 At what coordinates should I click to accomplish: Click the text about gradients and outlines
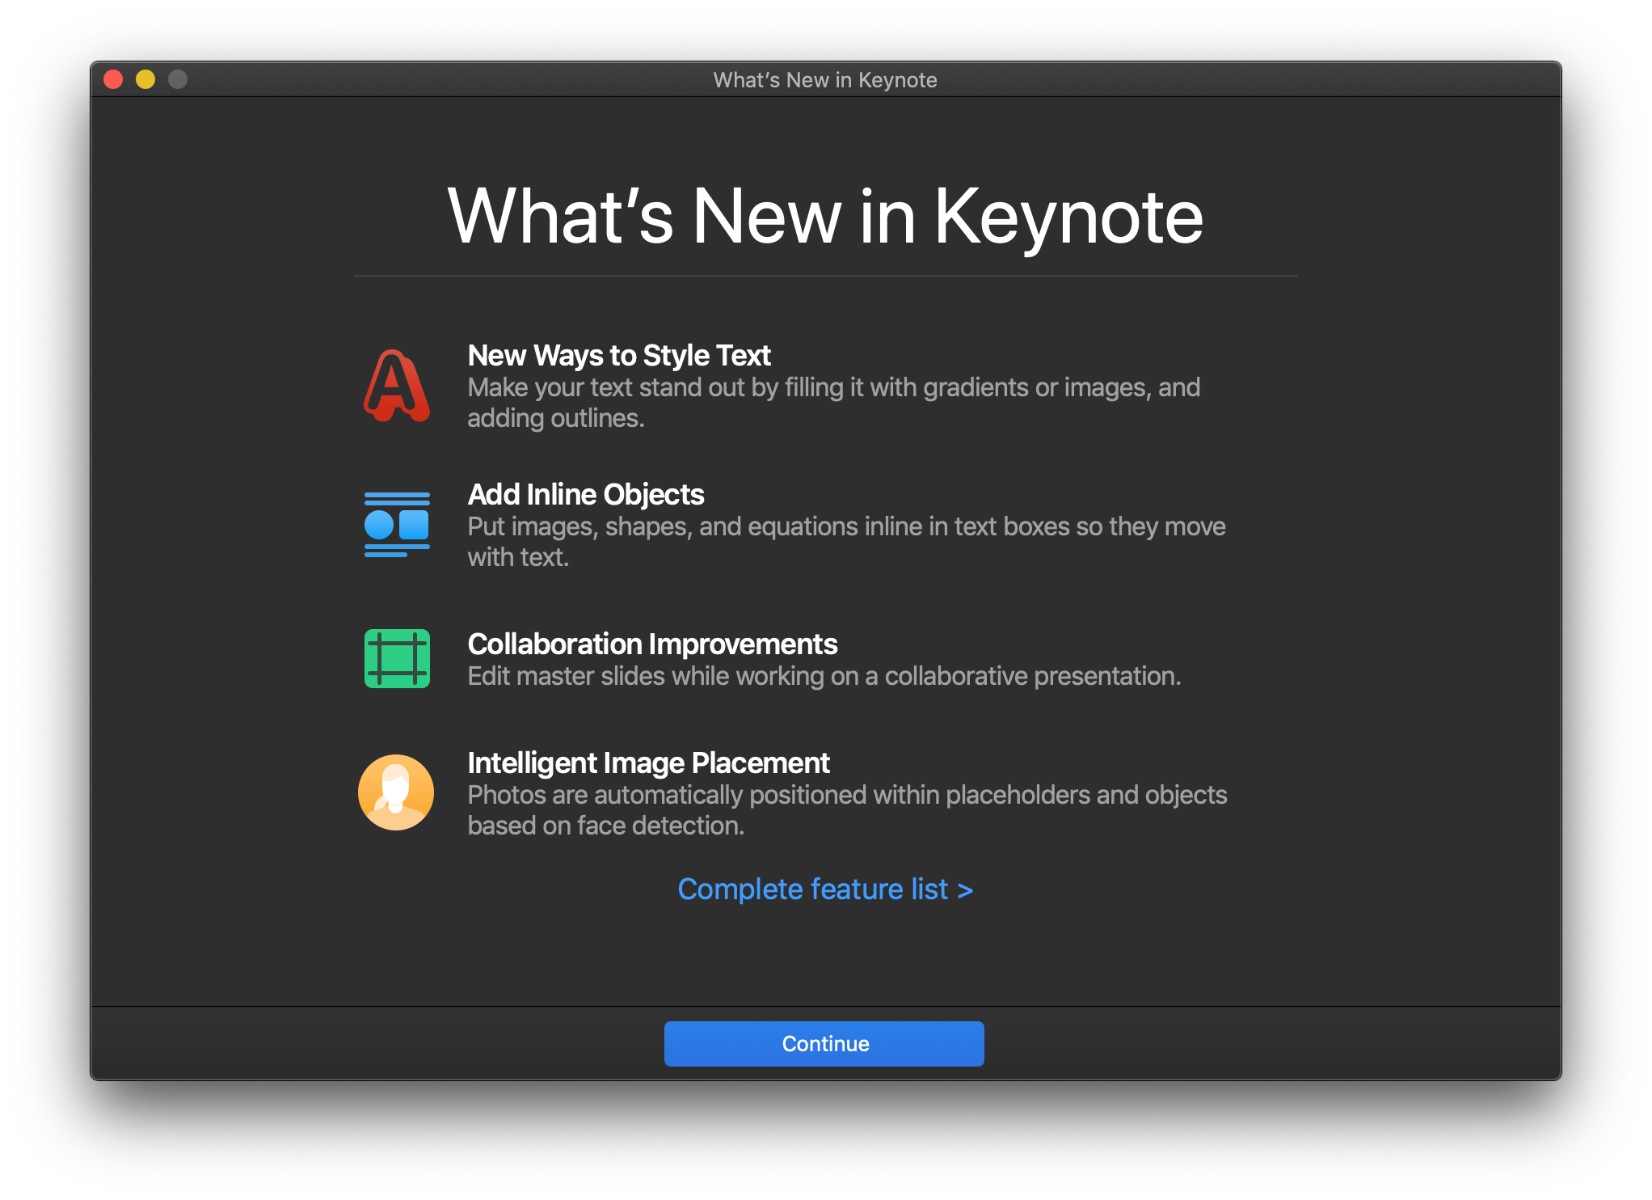834,403
